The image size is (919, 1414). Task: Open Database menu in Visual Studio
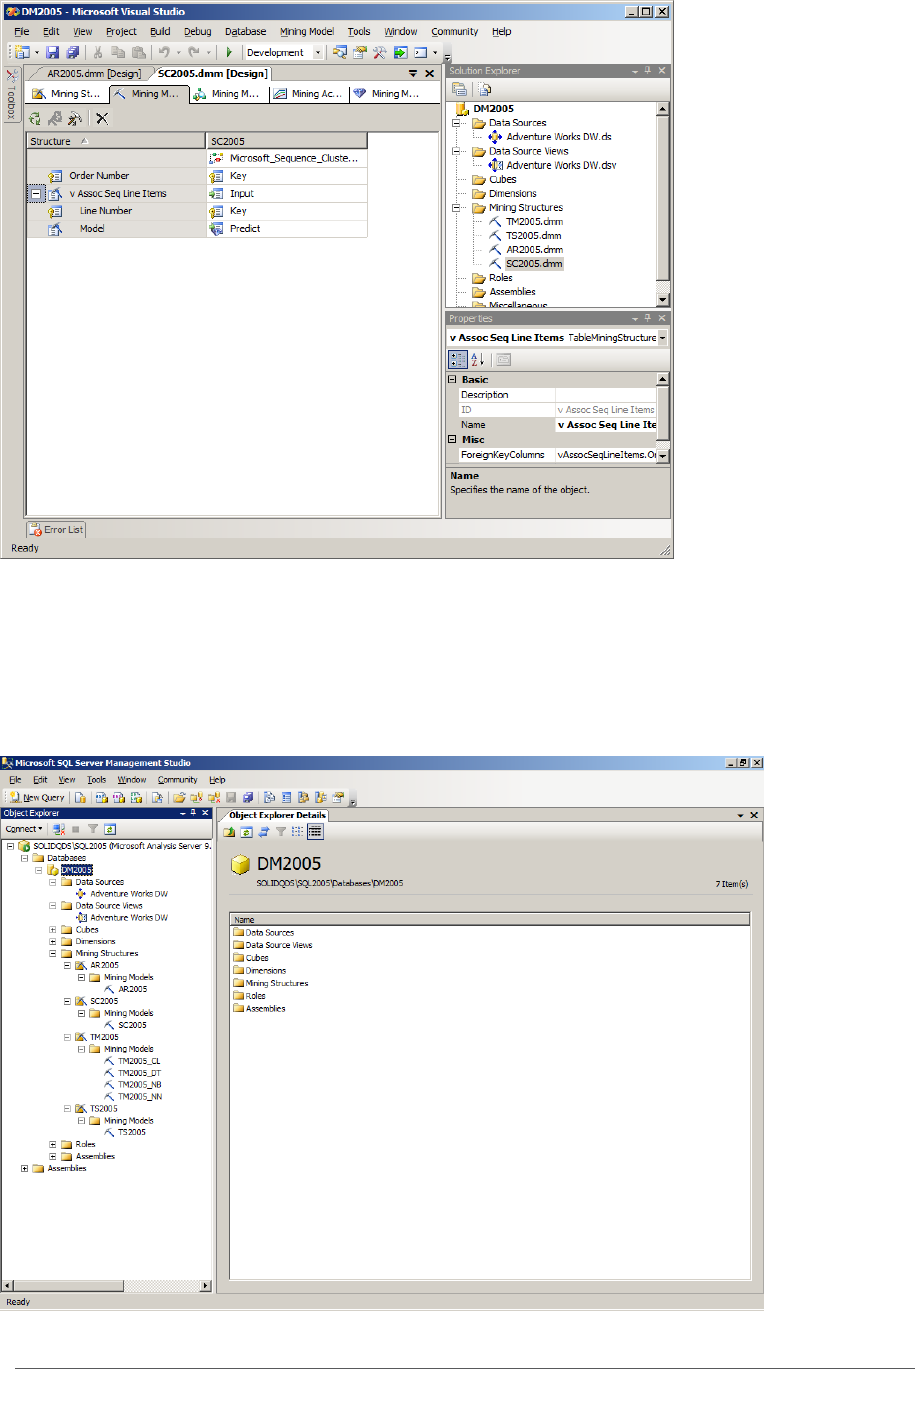click(245, 32)
